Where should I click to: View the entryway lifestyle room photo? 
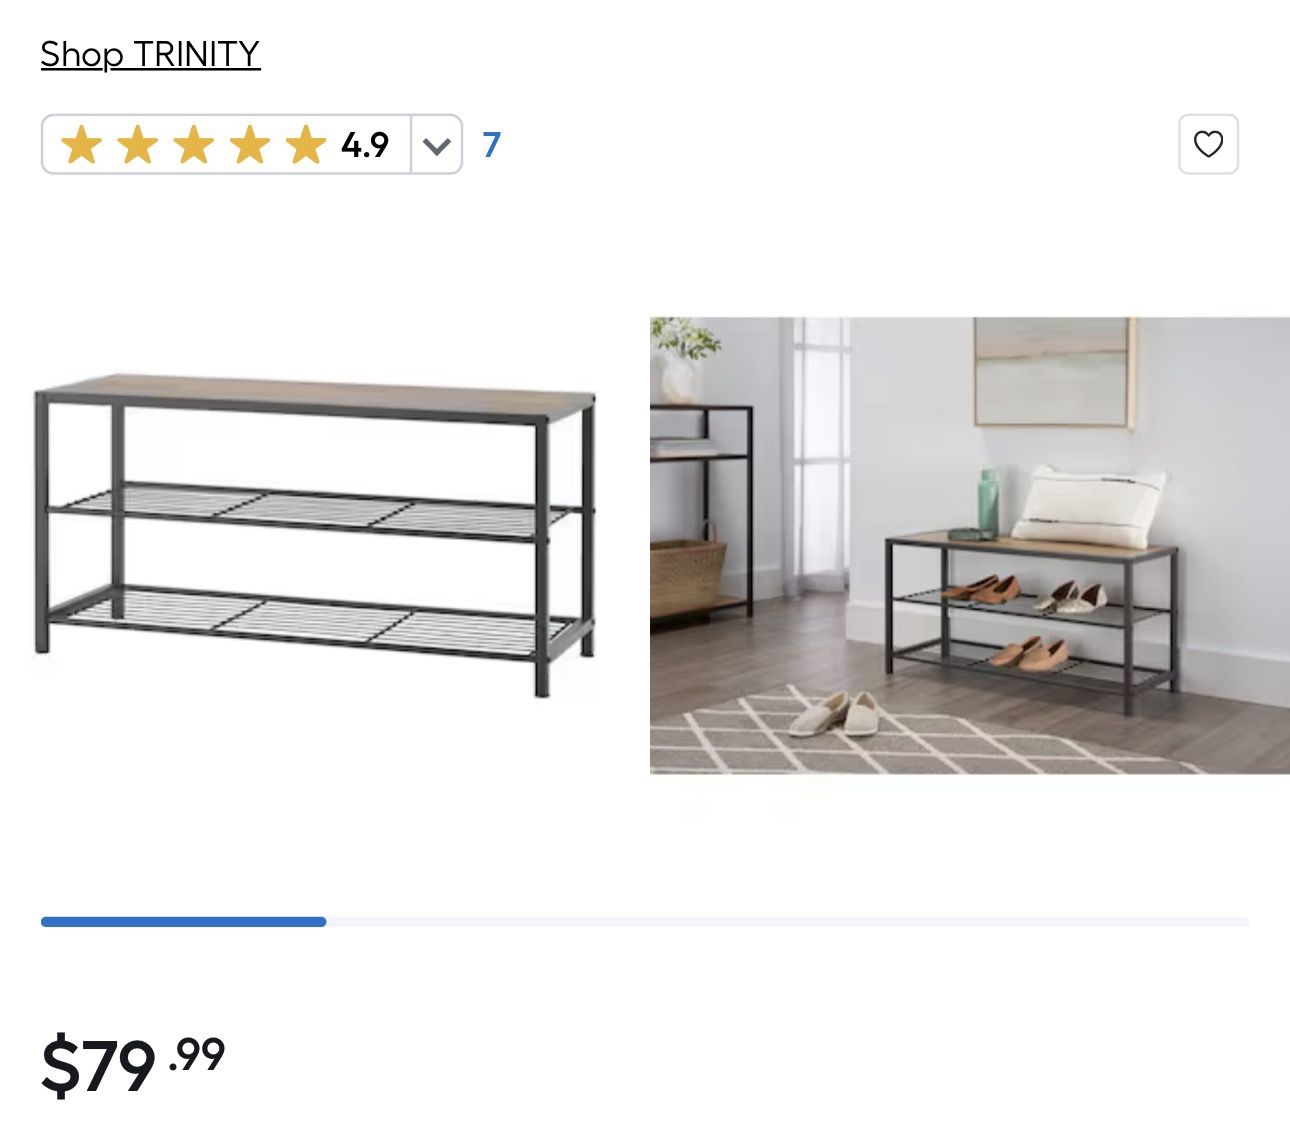(x=970, y=545)
